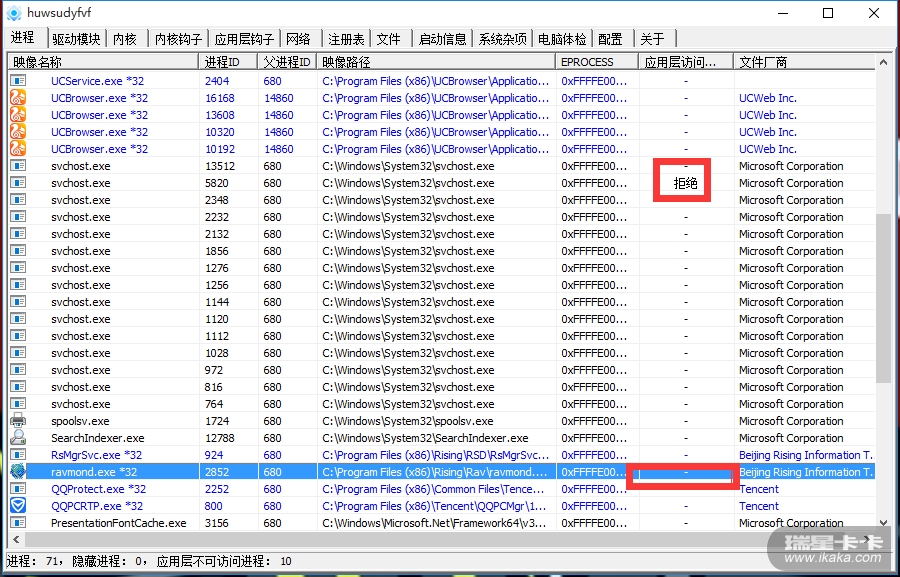Click the SearchIndexer.exe magnifier icon
Image resolution: width=900 pixels, height=577 pixels.
tap(18, 438)
